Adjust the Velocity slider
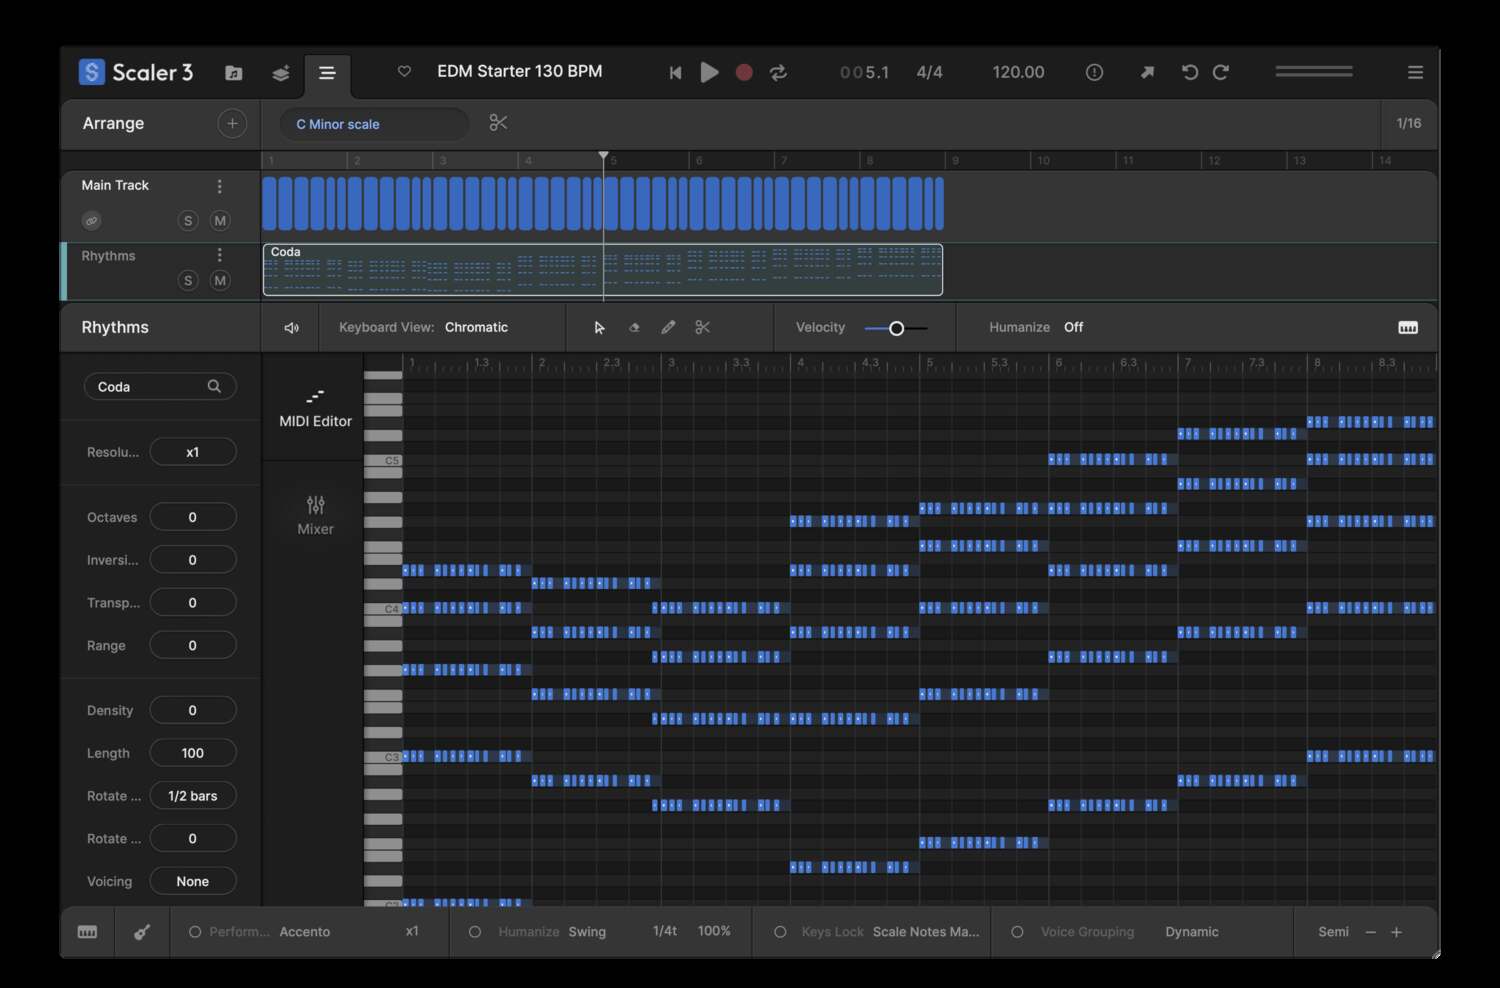Image resolution: width=1500 pixels, height=988 pixels. 895,327
